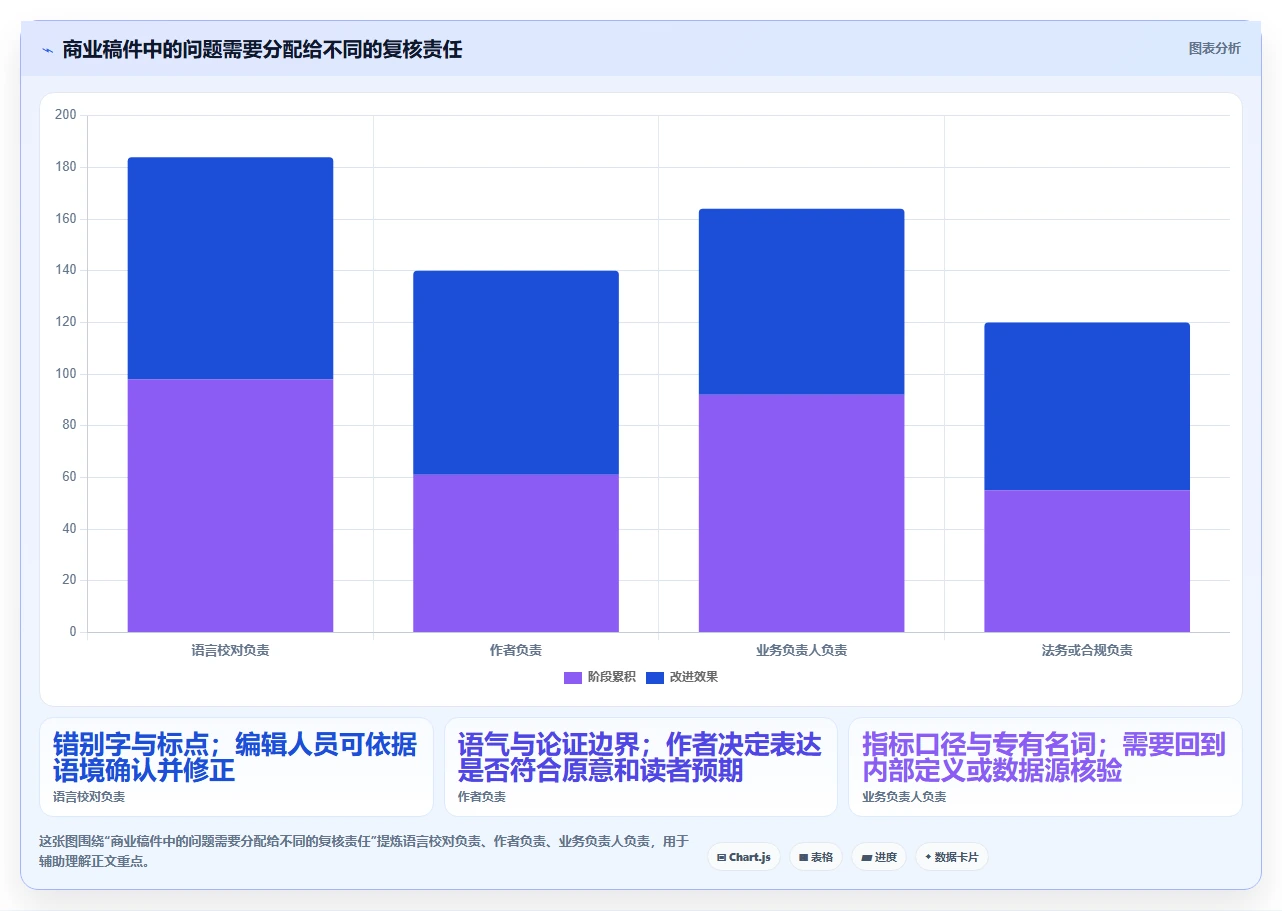This screenshot has width=1282, height=911.
Task: Toggle the 阶段累积 legend purple swatch
Action: [573, 678]
